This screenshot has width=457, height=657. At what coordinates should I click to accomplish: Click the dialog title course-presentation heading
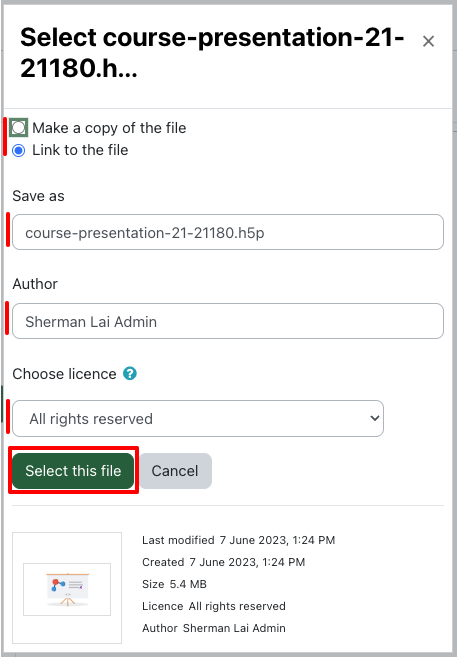(212, 52)
